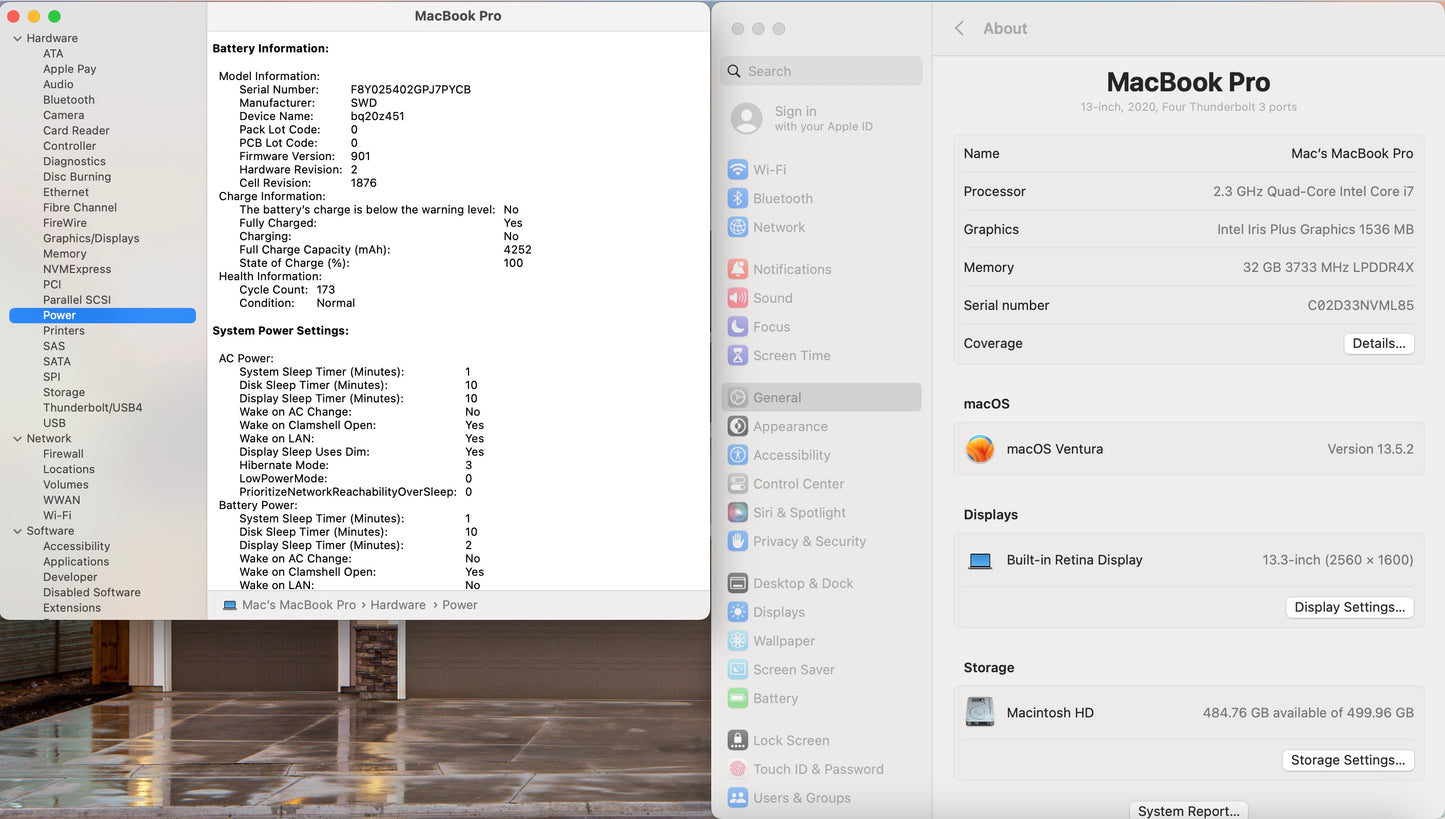Select the Screen Time hourglass icon
The image size is (1445, 819).
tap(738, 356)
